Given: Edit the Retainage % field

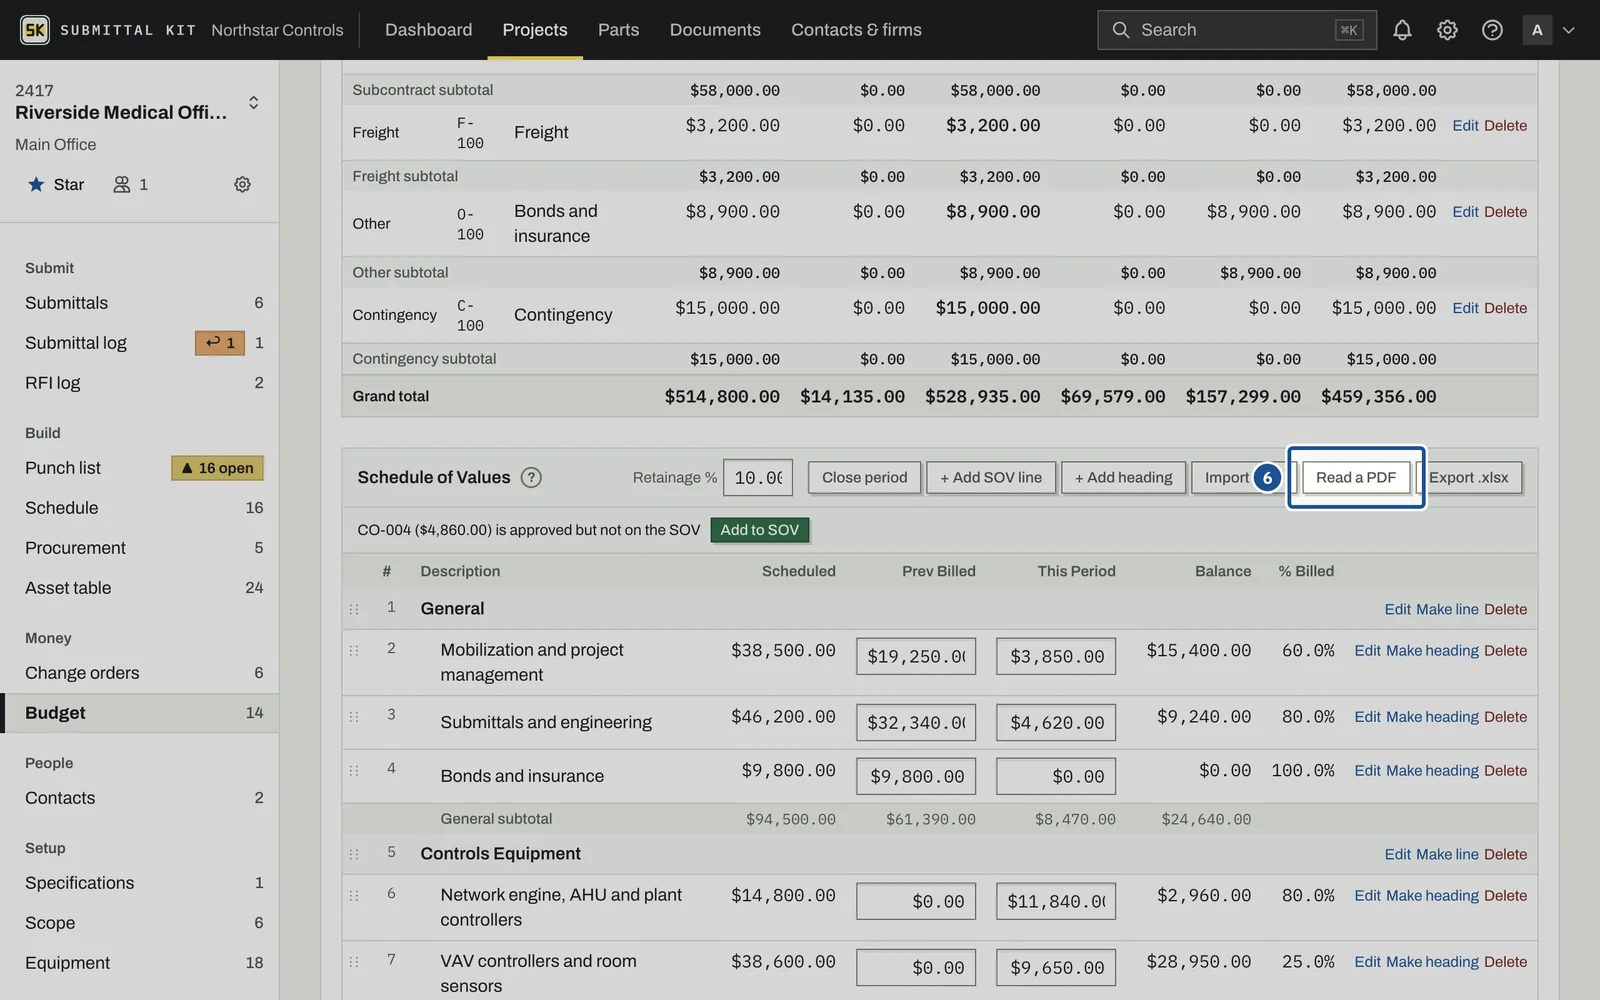Looking at the screenshot, I should [x=758, y=478].
